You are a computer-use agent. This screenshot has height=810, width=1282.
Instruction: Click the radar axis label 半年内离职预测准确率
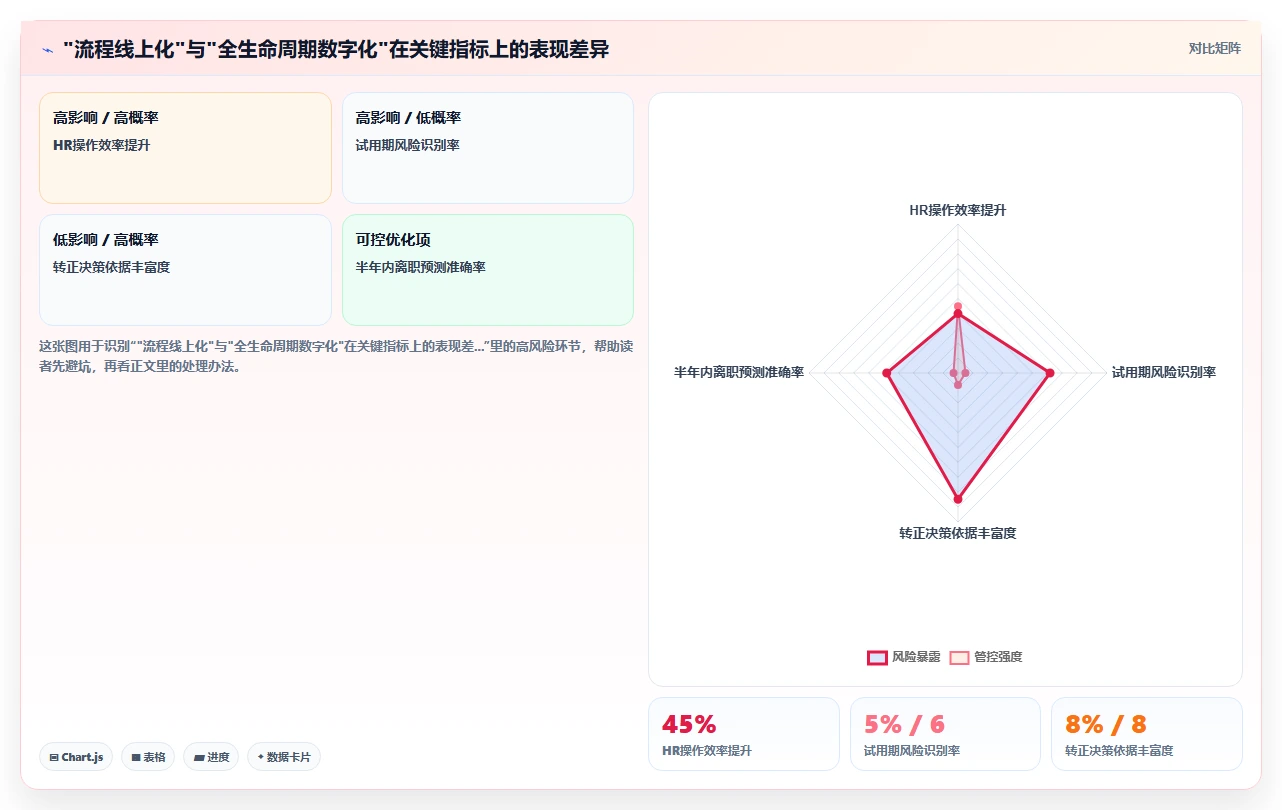(739, 372)
